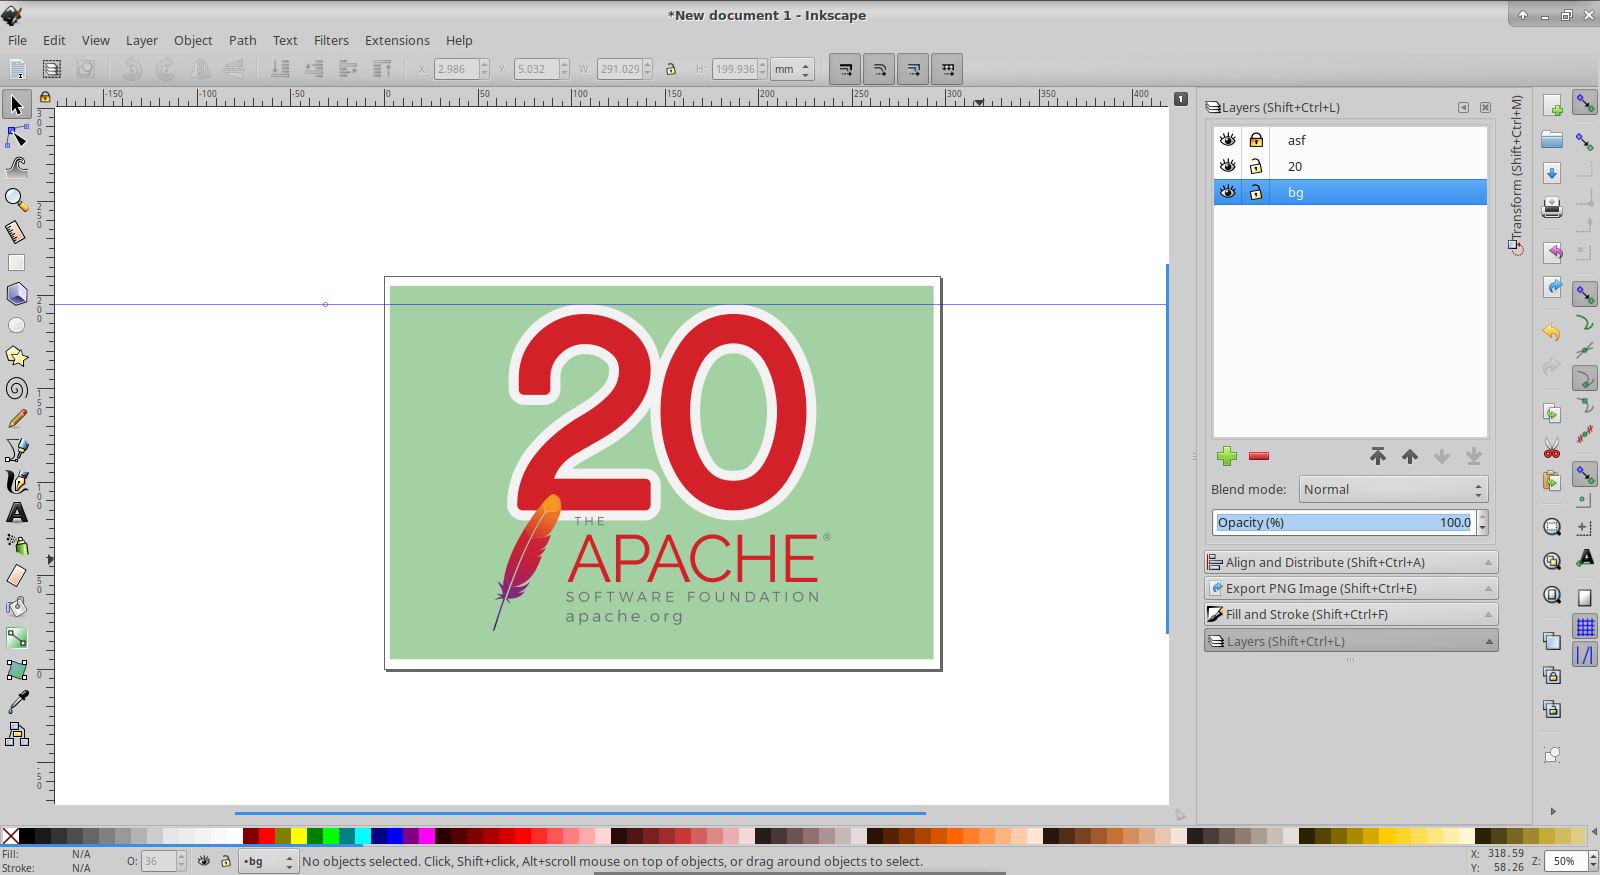Click the Print document icon
The image size is (1600, 875).
[1552, 207]
